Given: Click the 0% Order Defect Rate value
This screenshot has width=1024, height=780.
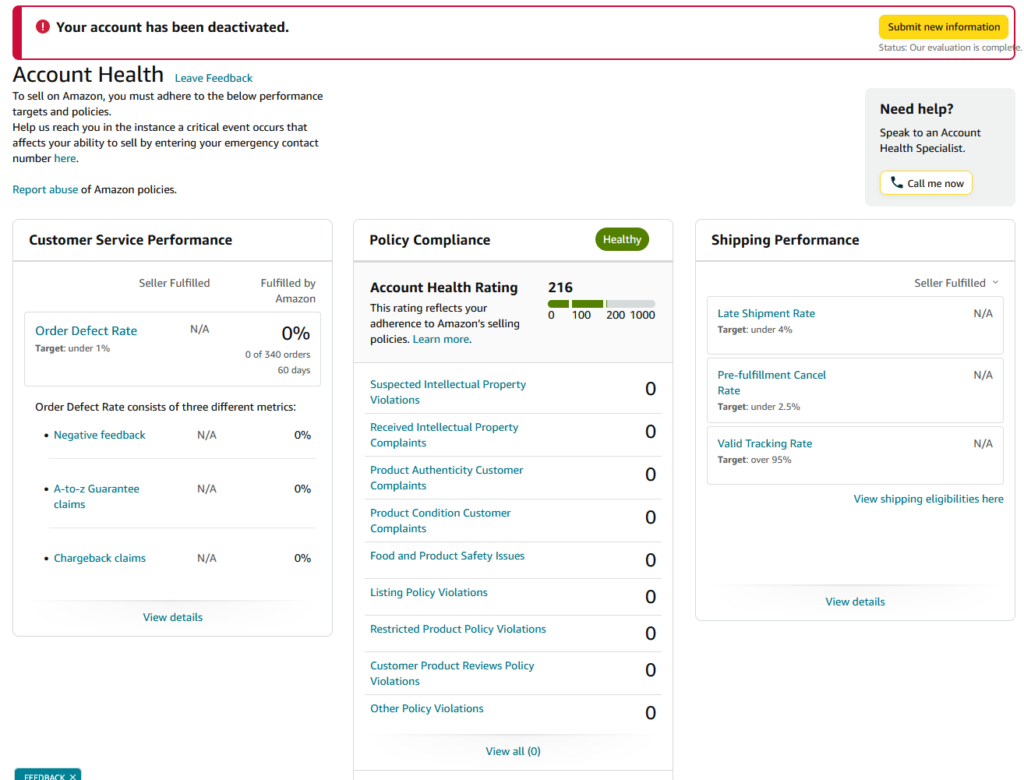Looking at the screenshot, I should [x=295, y=334].
